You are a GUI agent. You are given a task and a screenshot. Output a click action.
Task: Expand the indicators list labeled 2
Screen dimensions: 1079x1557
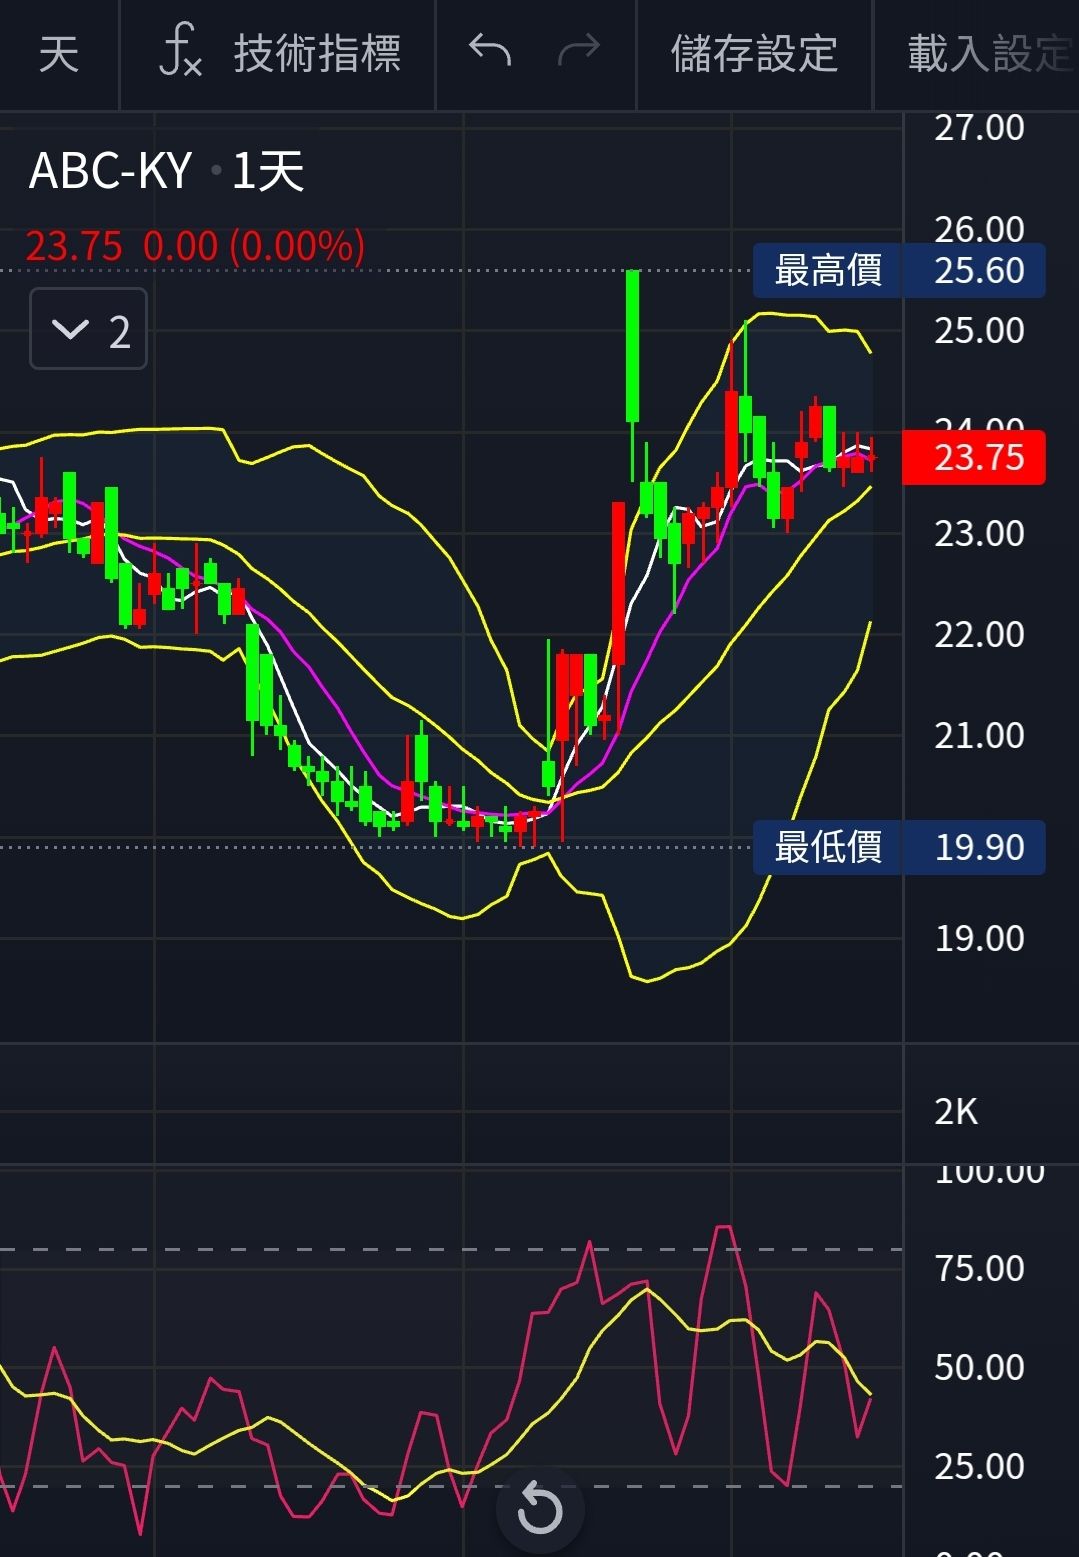pos(87,331)
